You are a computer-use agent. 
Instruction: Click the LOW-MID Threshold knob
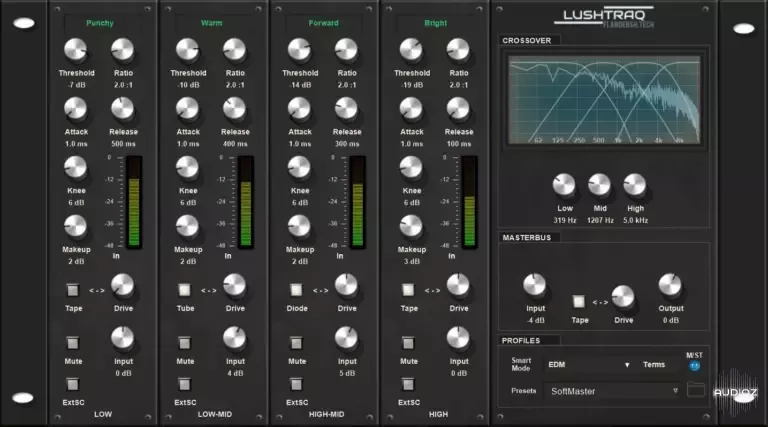[x=187, y=50]
